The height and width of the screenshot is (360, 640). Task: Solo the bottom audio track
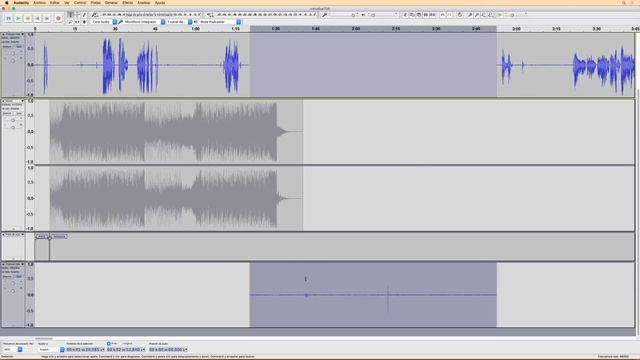point(19,277)
